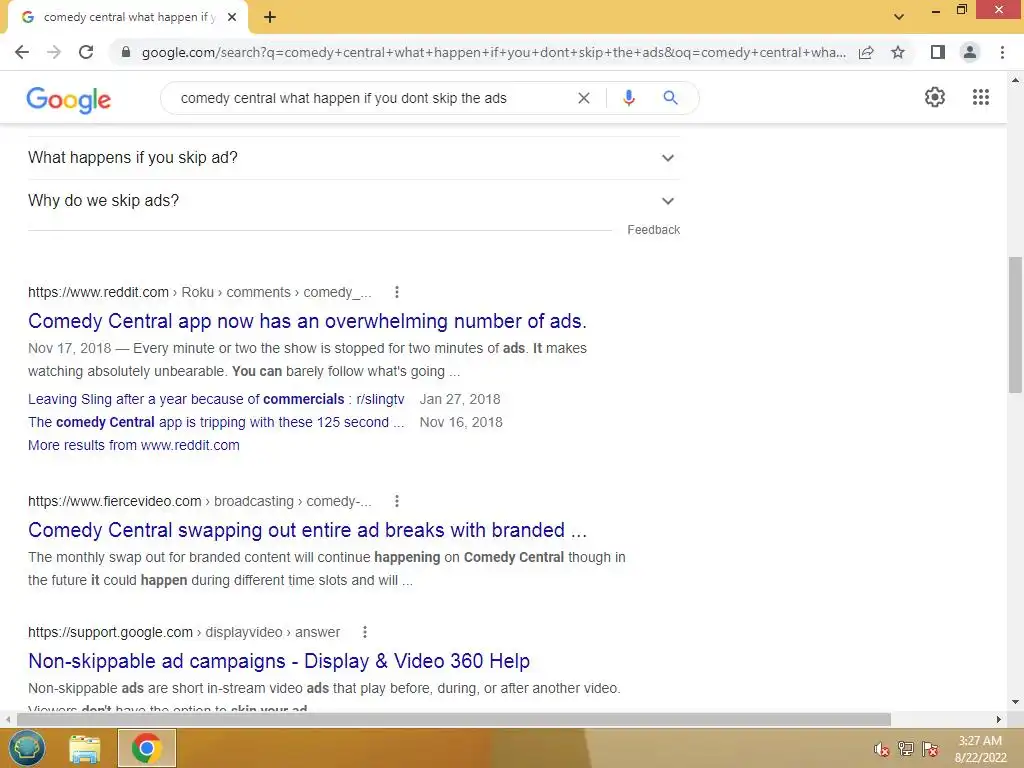Click the fiercevideo.com URL breadcrumb
This screenshot has height=768, width=1024.
199,501
